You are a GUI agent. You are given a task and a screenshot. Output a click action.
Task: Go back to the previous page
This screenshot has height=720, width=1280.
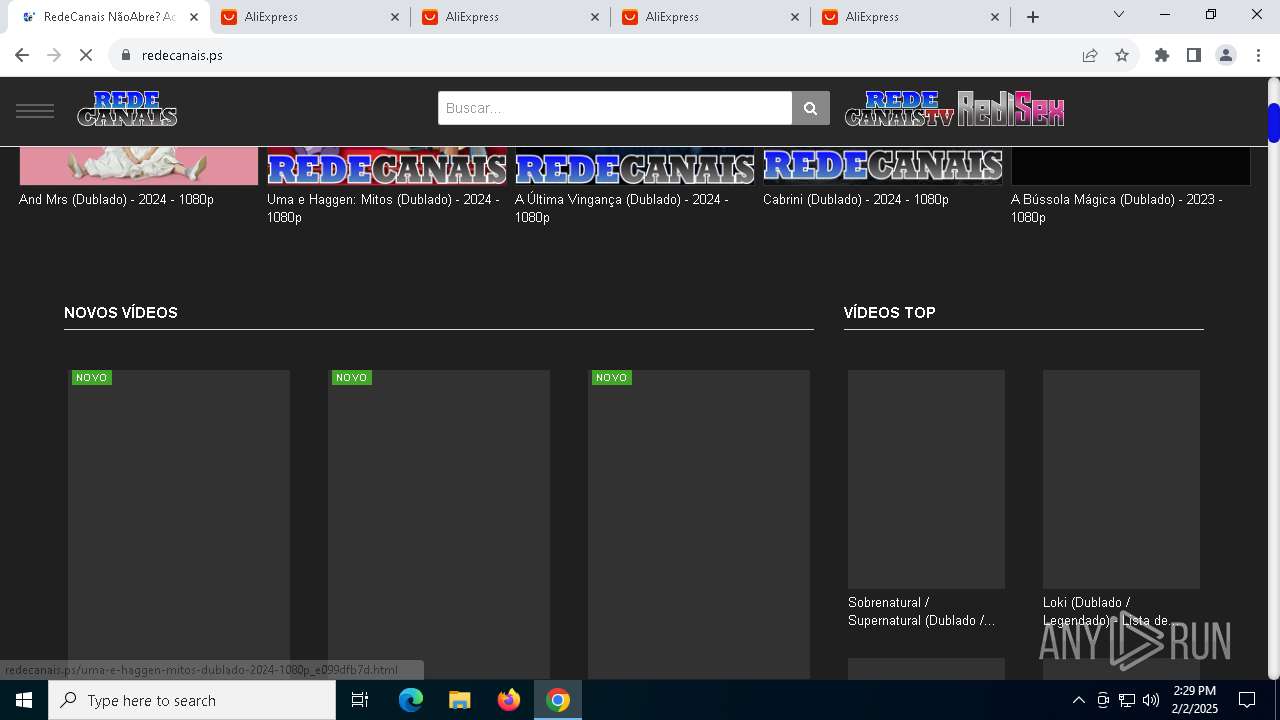[x=22, y=55]
